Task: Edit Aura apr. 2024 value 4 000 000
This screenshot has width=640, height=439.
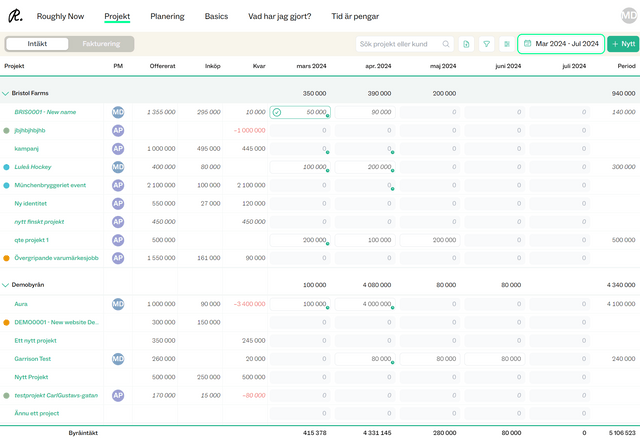Action: click(365, 304)
